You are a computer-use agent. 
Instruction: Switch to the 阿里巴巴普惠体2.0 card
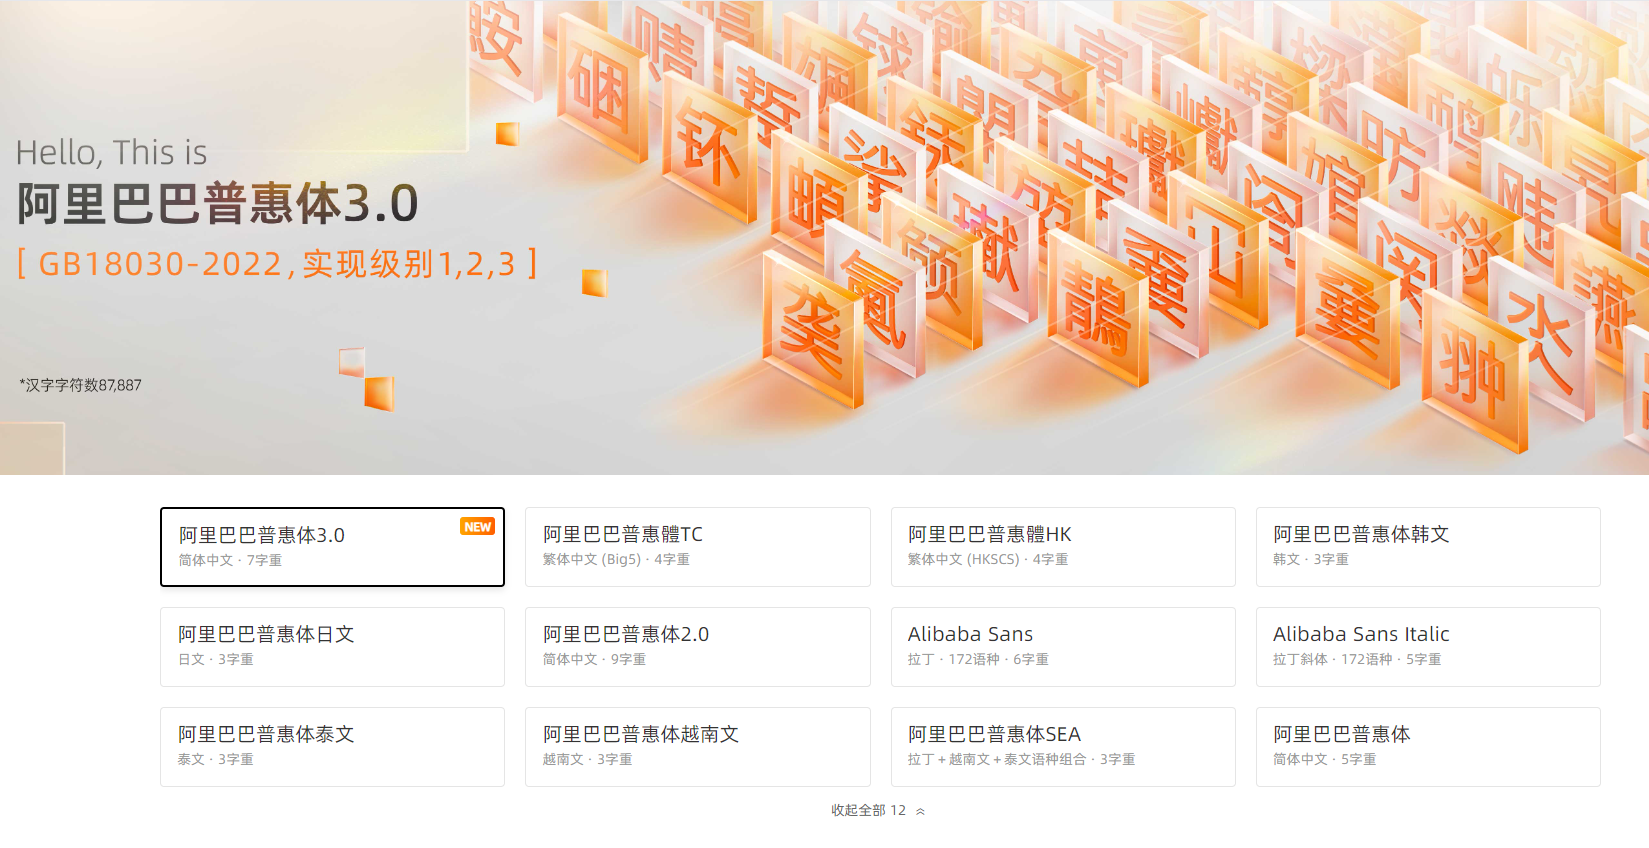[697, 647]
